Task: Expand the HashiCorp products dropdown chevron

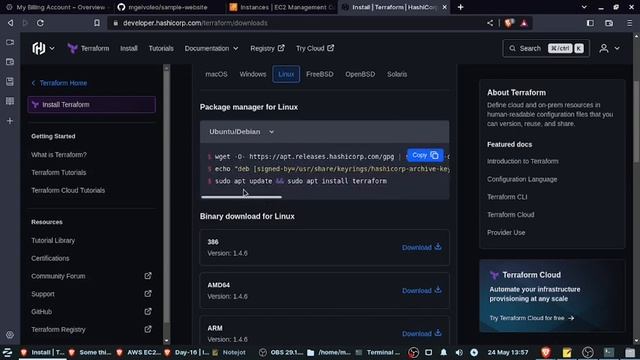Action: pos(52,48)
